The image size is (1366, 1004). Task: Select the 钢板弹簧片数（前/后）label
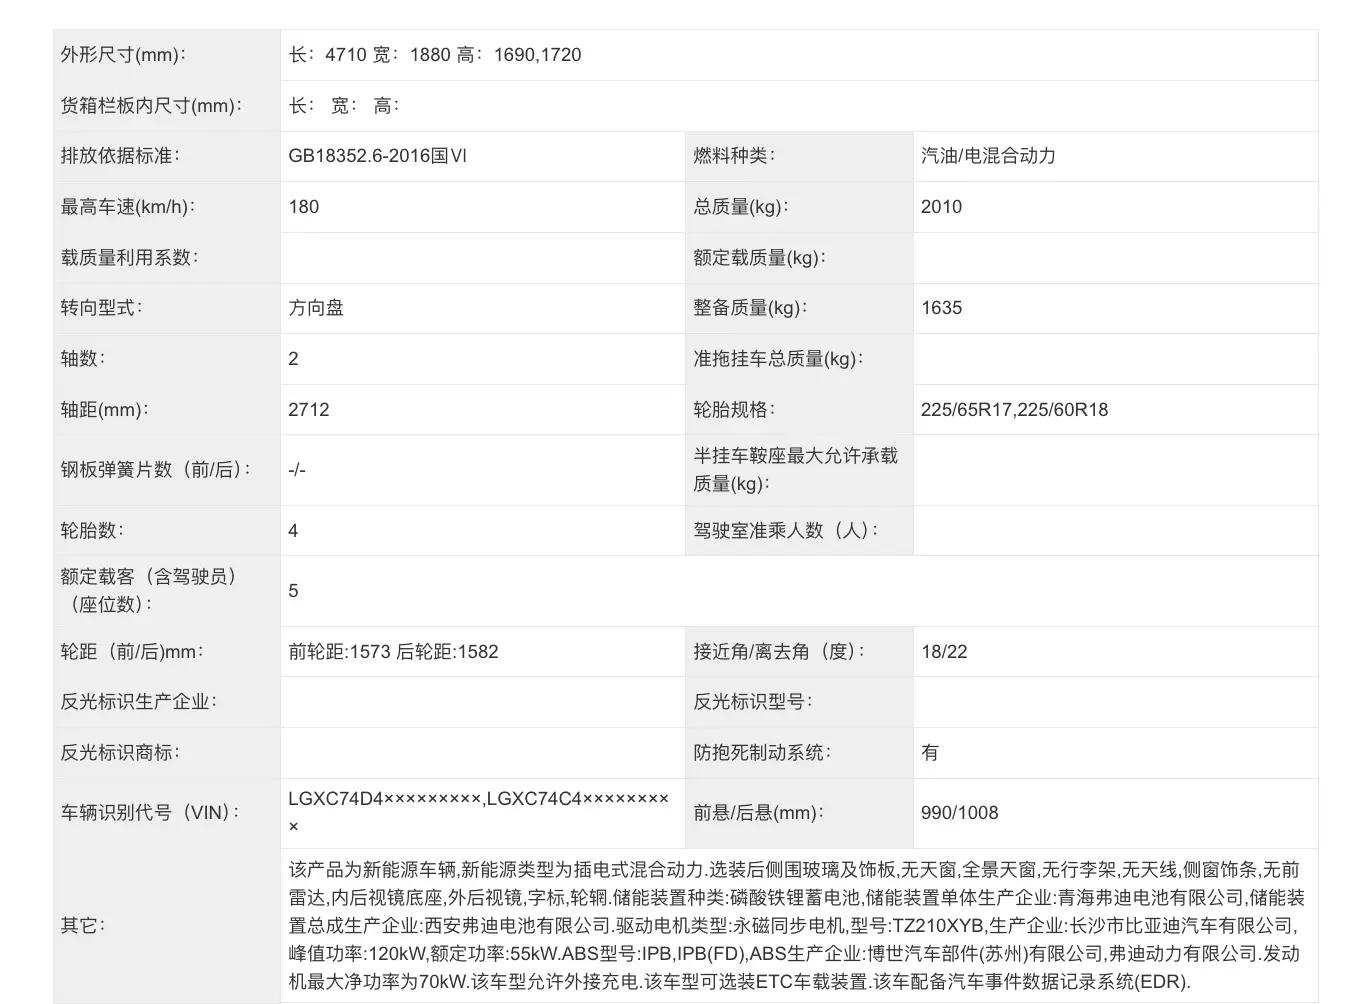(156, 470)
